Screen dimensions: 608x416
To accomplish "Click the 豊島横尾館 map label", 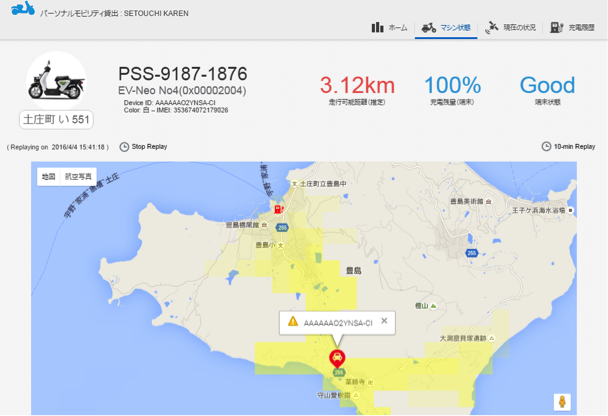I will point(242,224).
